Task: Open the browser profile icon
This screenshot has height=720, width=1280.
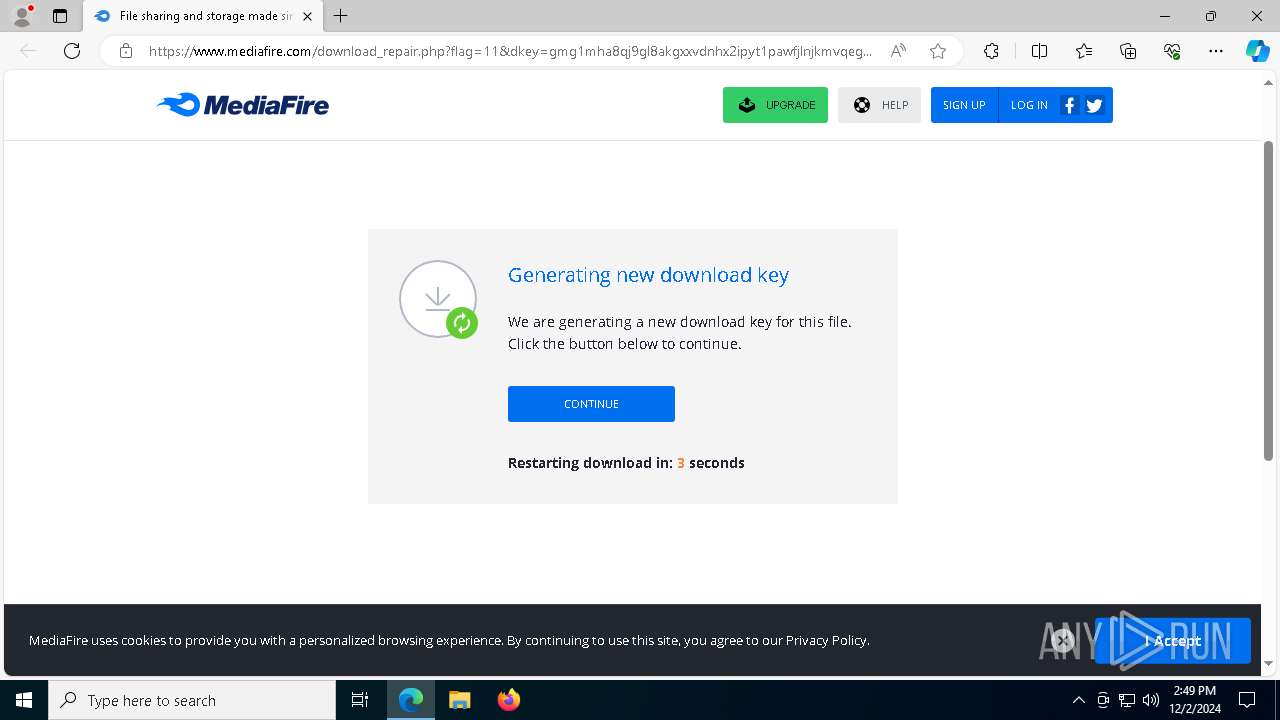Action: click(22, 16)
